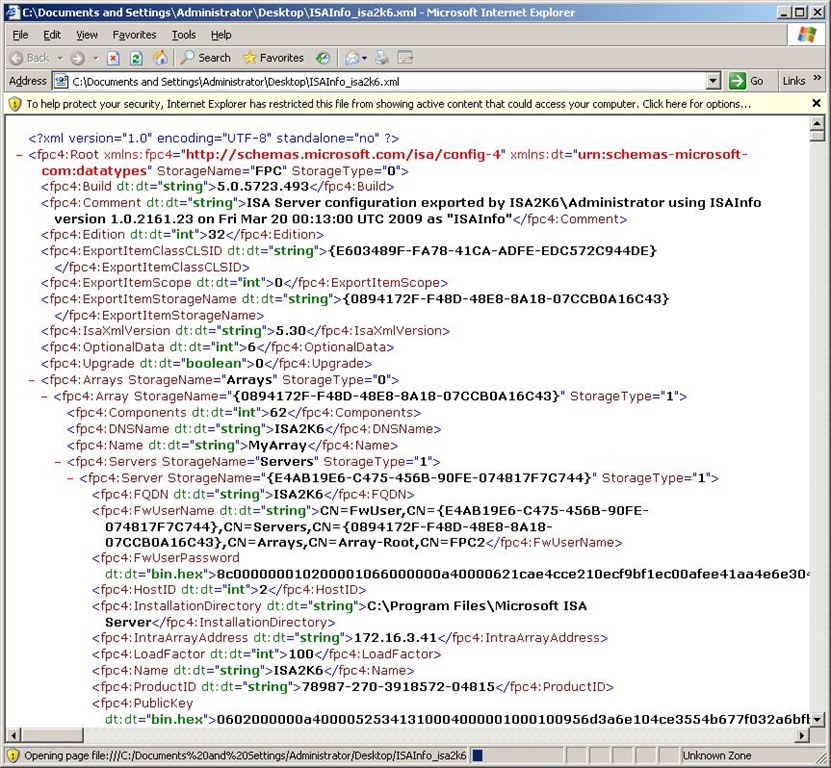Click the status bar shield icon
Viewport: 831px width, 768px height.
click(13, 755)
